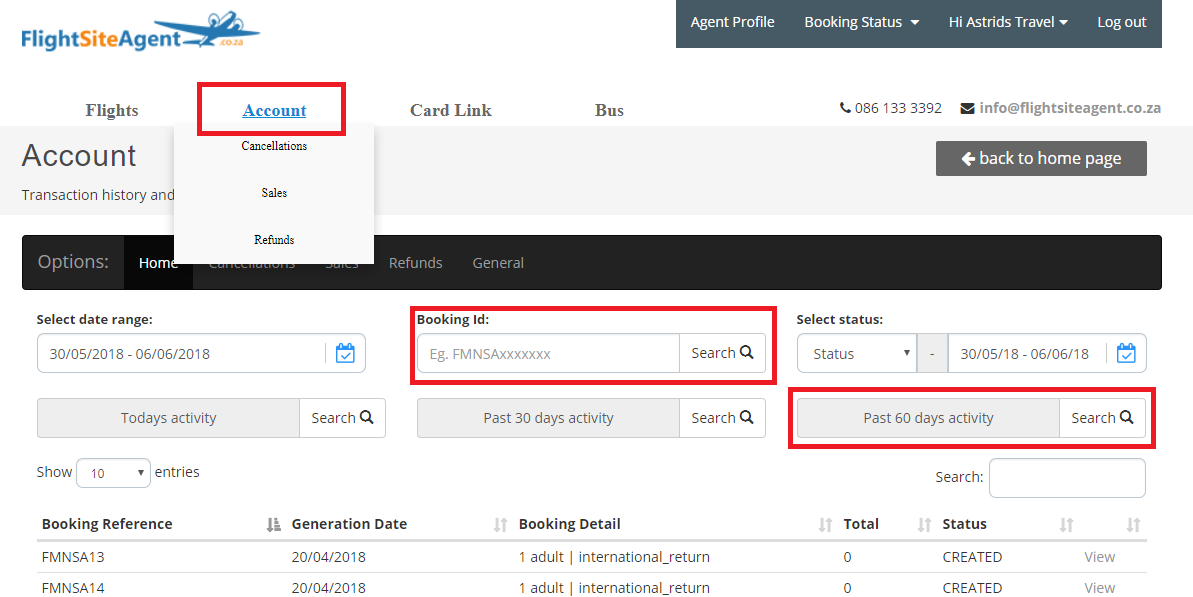
Task: Search Past 60 days activity
Action: pyautogui.click(x=1102, y=418)
